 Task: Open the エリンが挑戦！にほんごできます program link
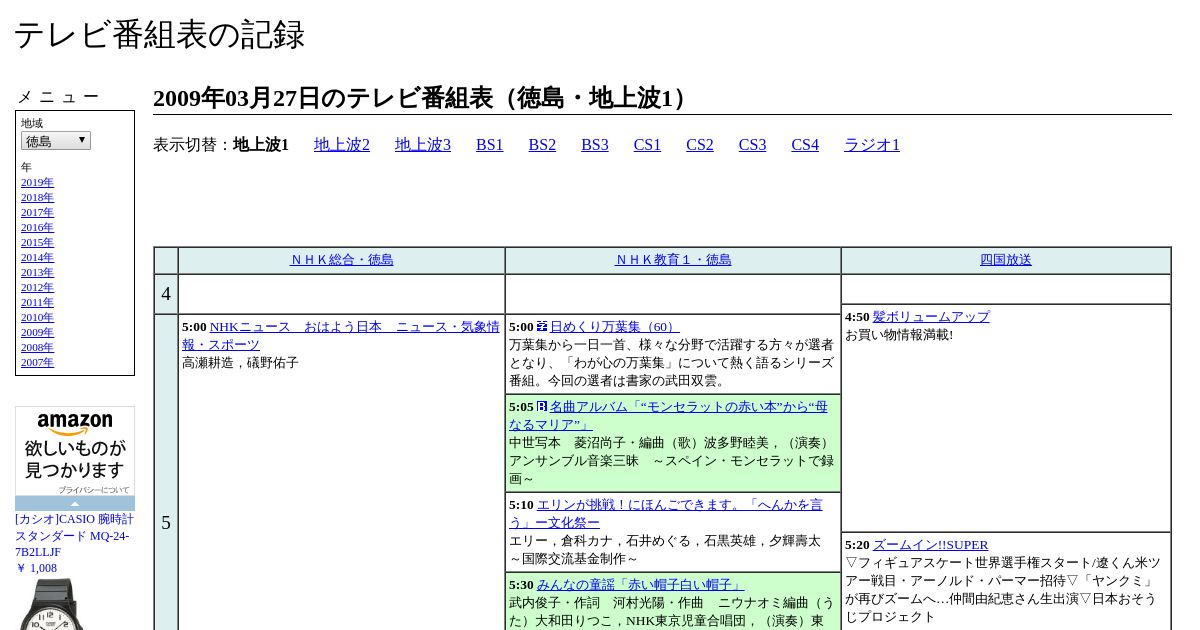point(666,514)
